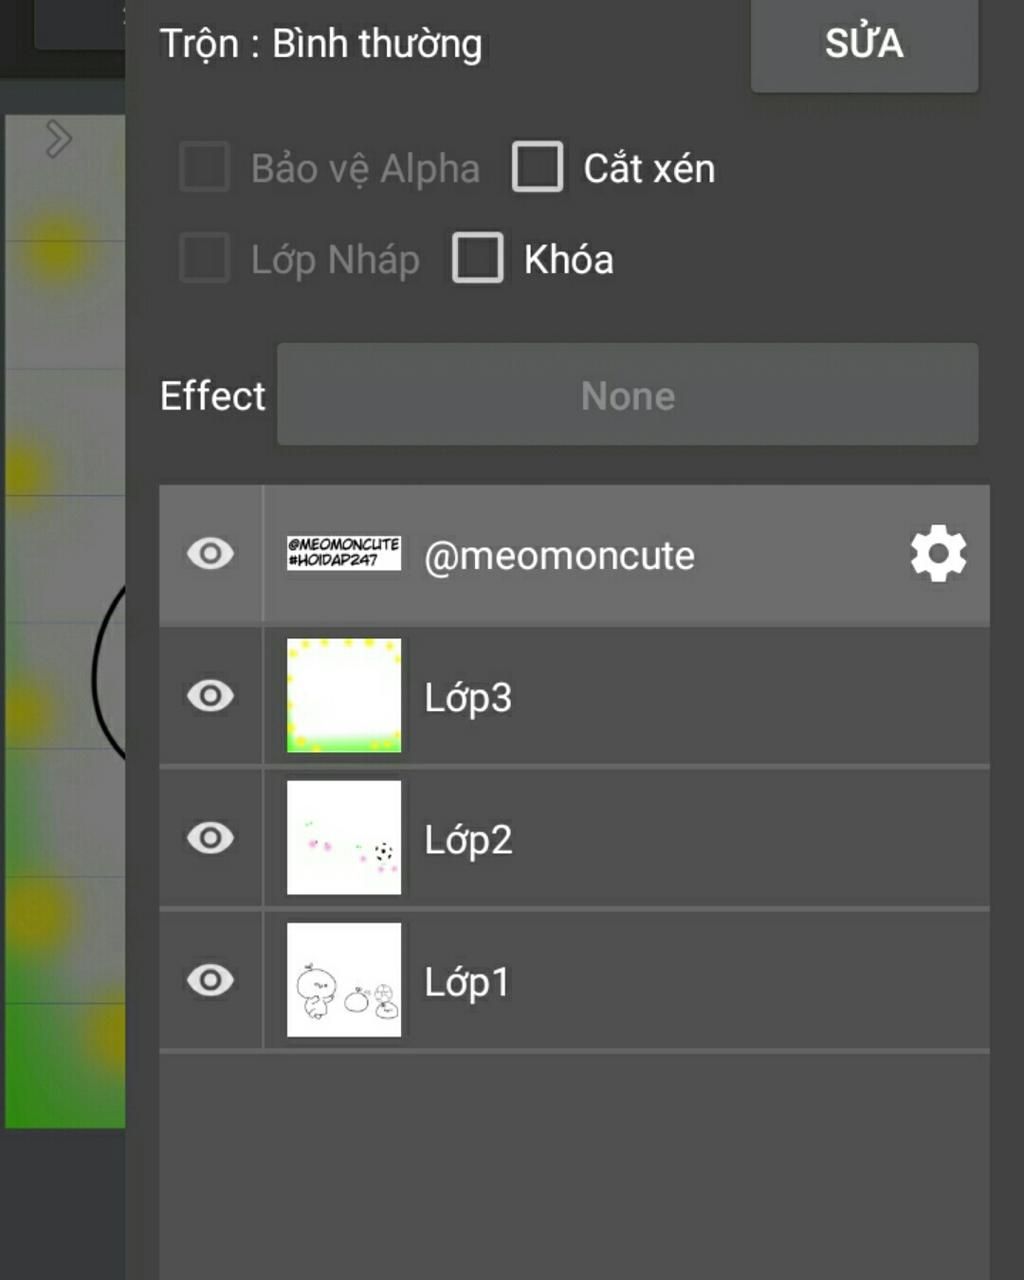The image size is (1024, 1280).
Task: Toggle the Bảo vệ Alpha checkbox
Action: 205,167
